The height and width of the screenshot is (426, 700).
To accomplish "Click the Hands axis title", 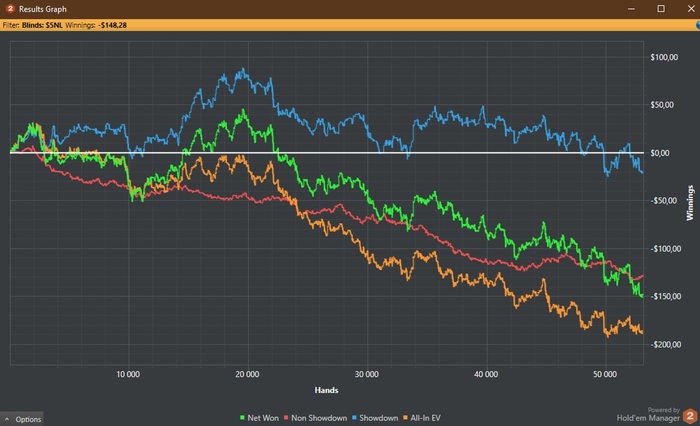I will point(326,390).
